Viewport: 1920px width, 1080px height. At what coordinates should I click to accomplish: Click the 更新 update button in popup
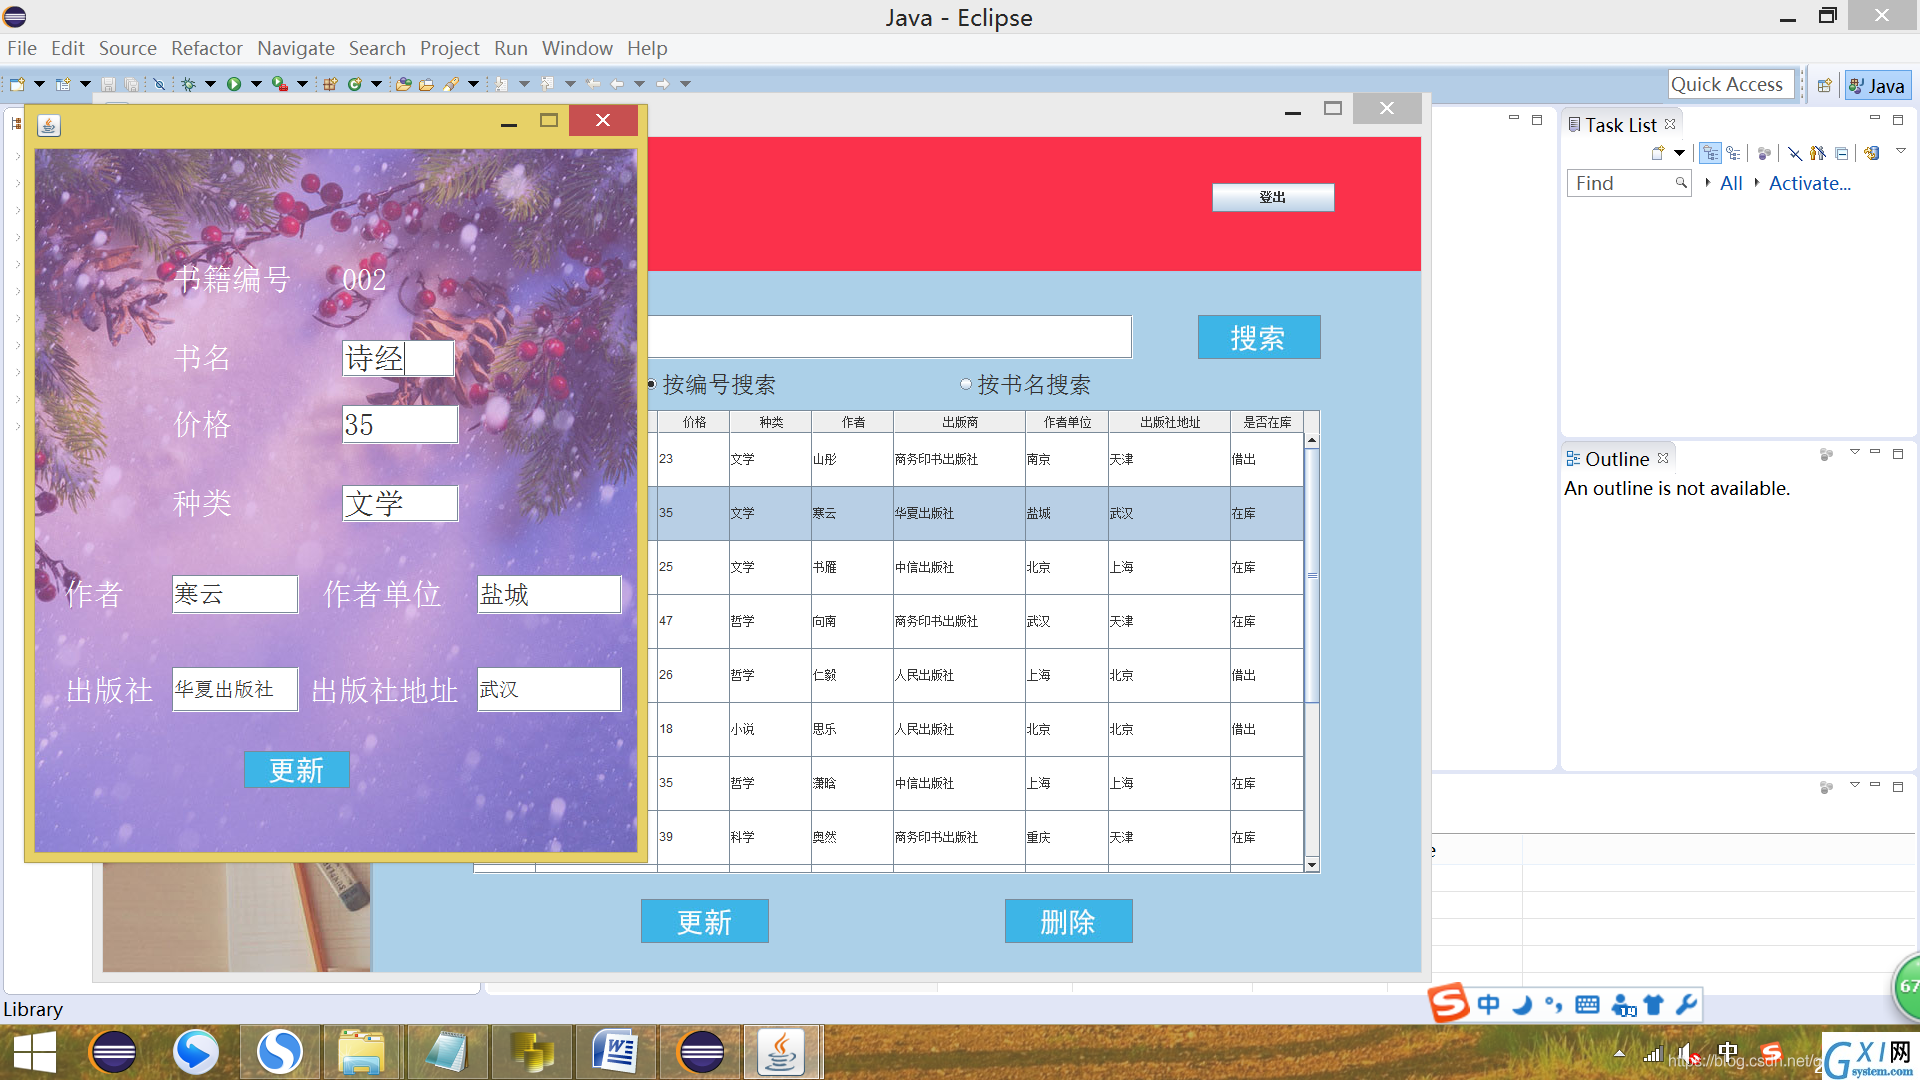pos(295,771)
